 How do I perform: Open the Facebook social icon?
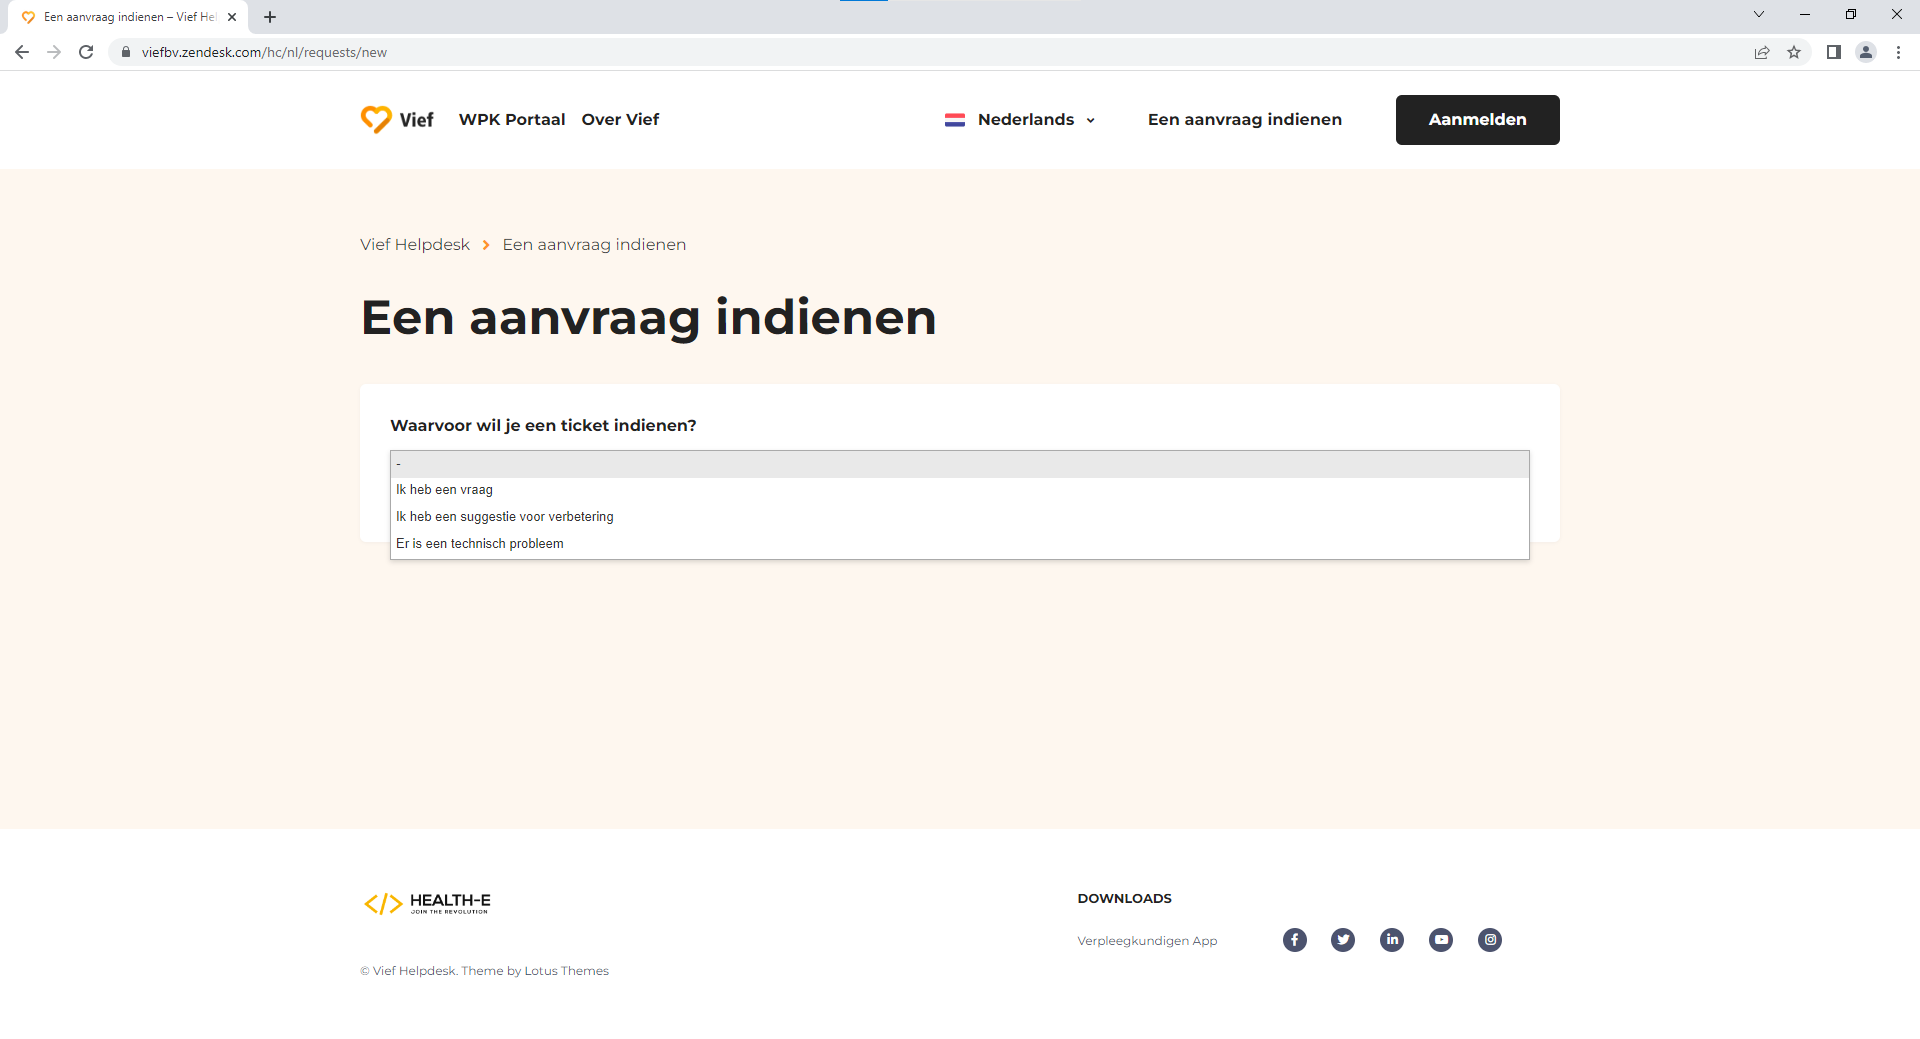point(1294,940)
